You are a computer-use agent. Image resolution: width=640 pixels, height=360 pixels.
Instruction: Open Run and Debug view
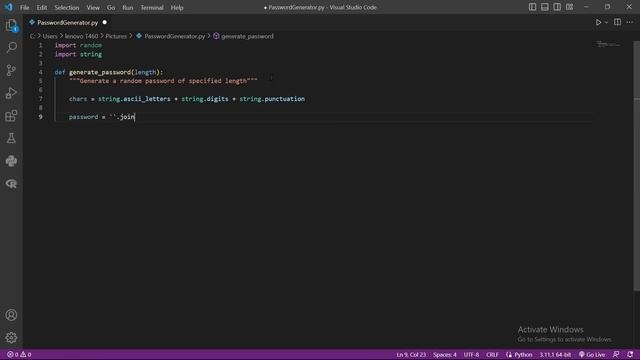point(11,93)
